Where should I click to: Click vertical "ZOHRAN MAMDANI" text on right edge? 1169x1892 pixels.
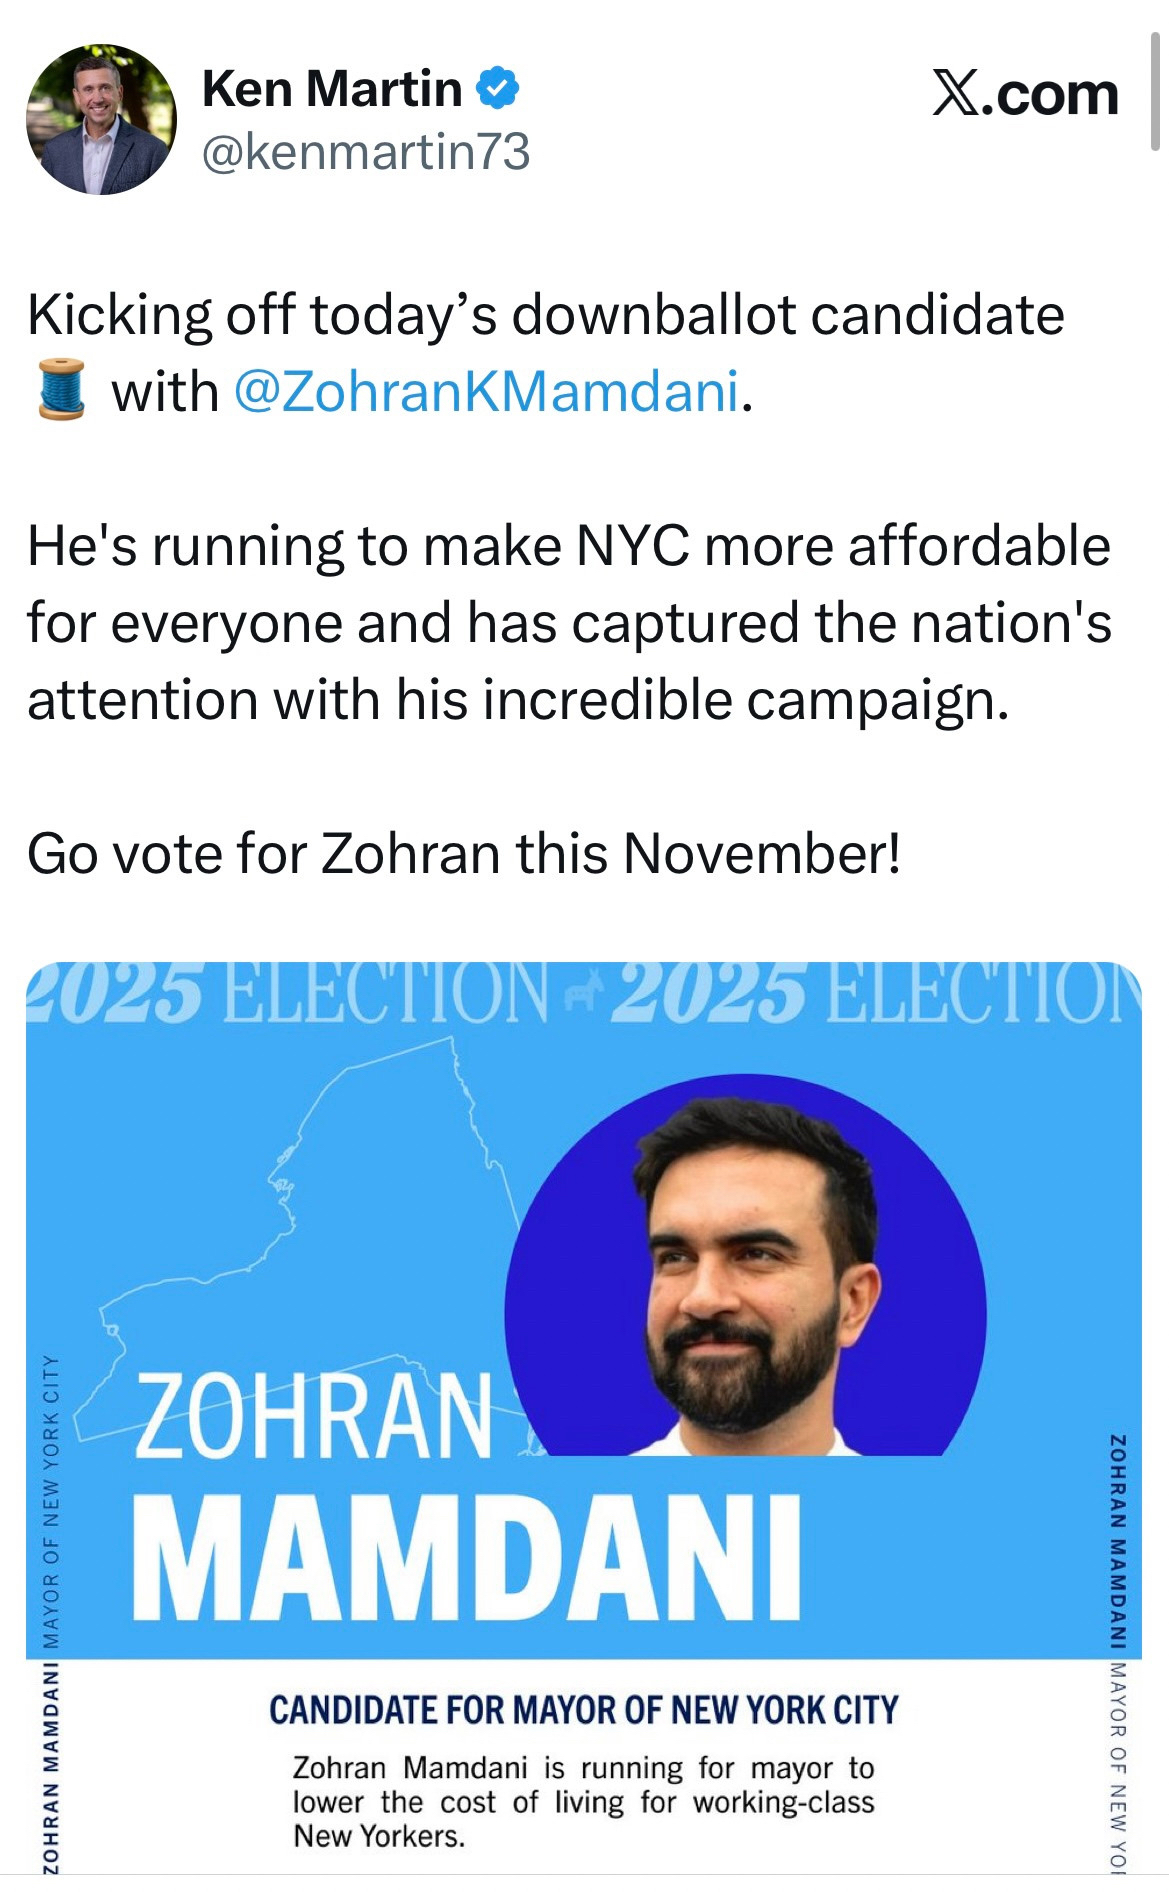(1118, 1540)
